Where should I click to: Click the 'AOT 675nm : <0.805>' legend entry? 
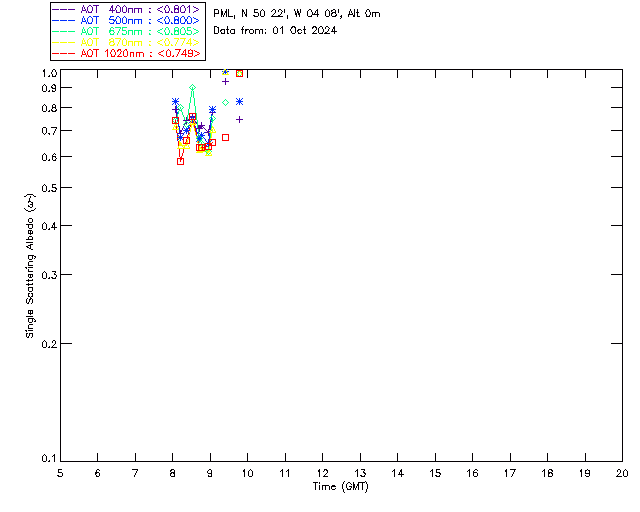tap(127, 31)
